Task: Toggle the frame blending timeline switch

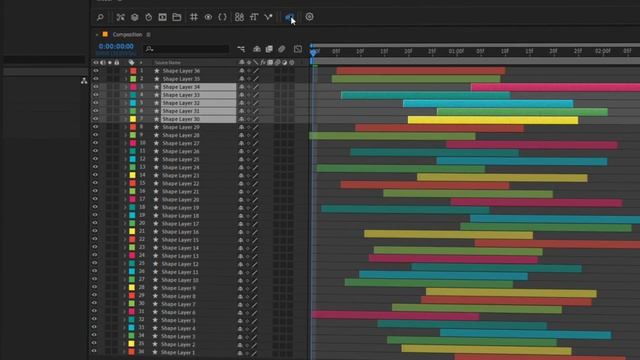Action: [x=269, y=49]
